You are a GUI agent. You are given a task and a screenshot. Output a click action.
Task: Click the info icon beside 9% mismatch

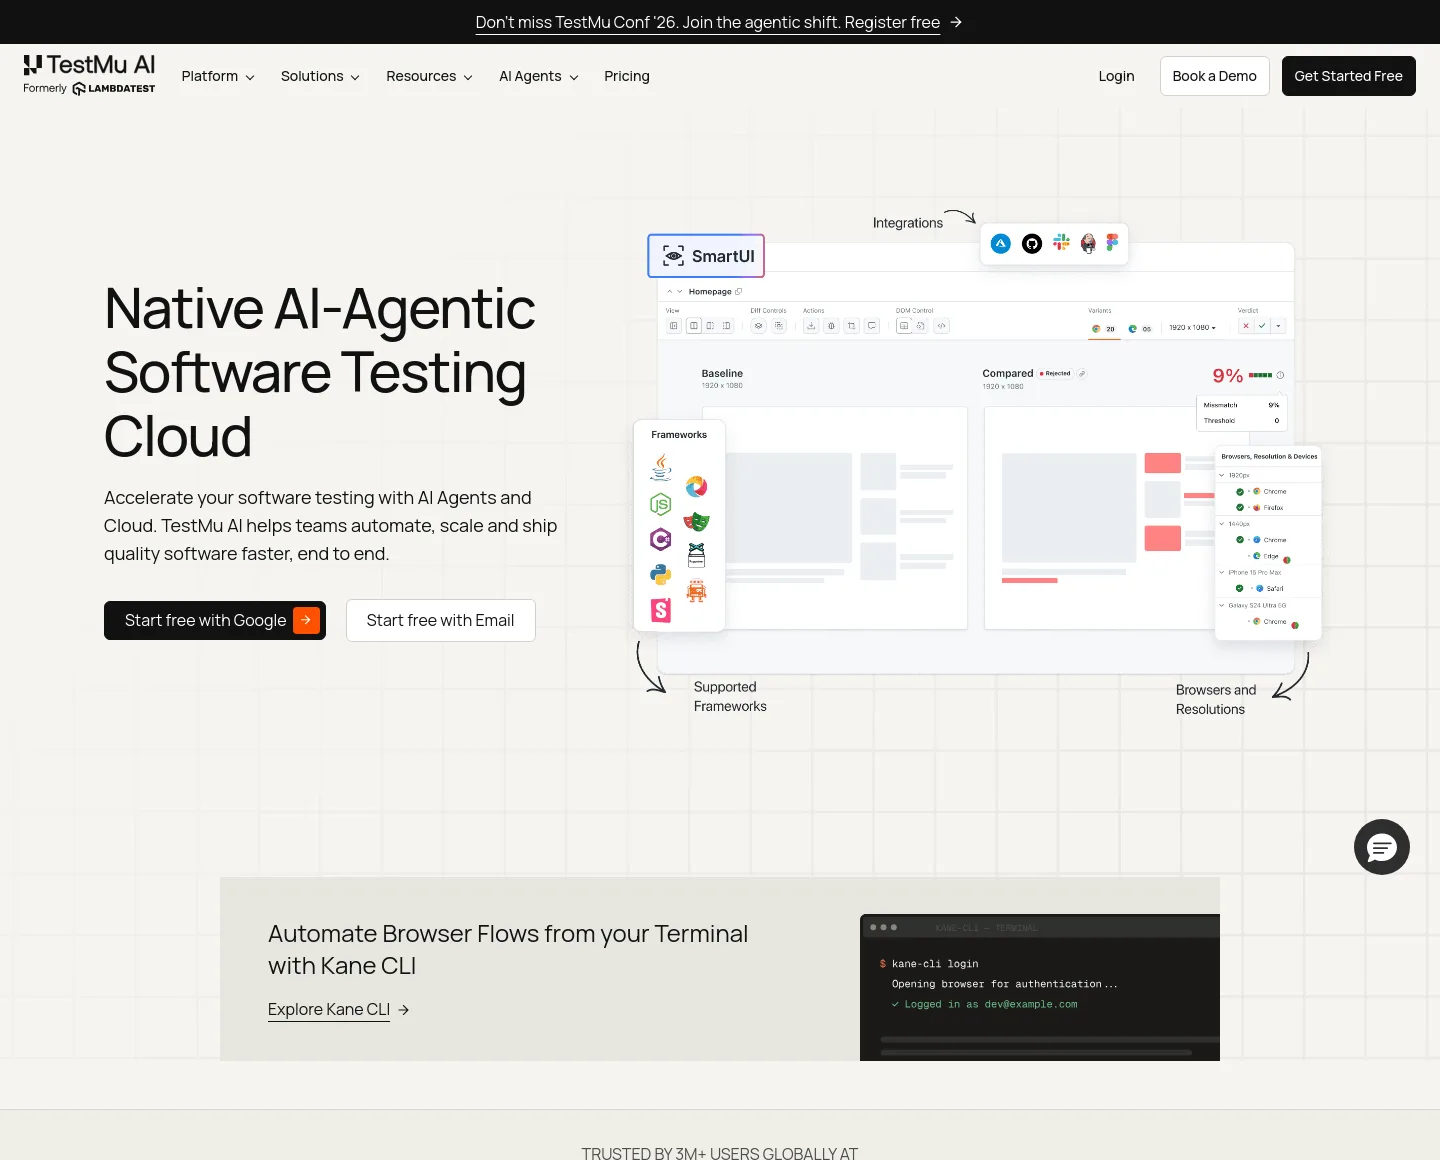pos(1280,376)
